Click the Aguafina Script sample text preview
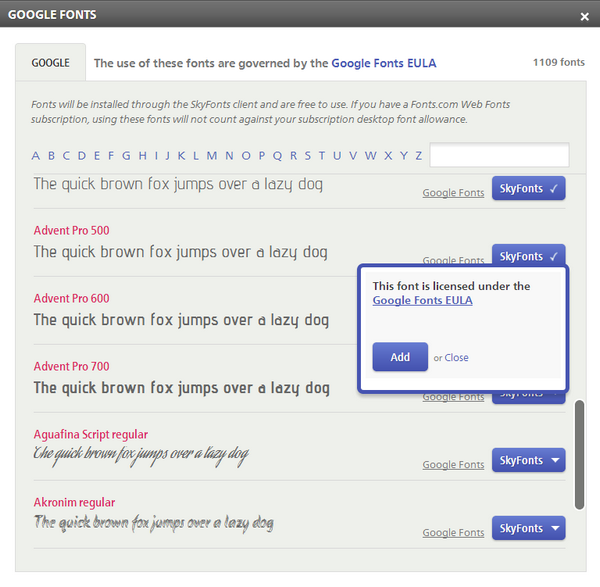 click(141, 455)
